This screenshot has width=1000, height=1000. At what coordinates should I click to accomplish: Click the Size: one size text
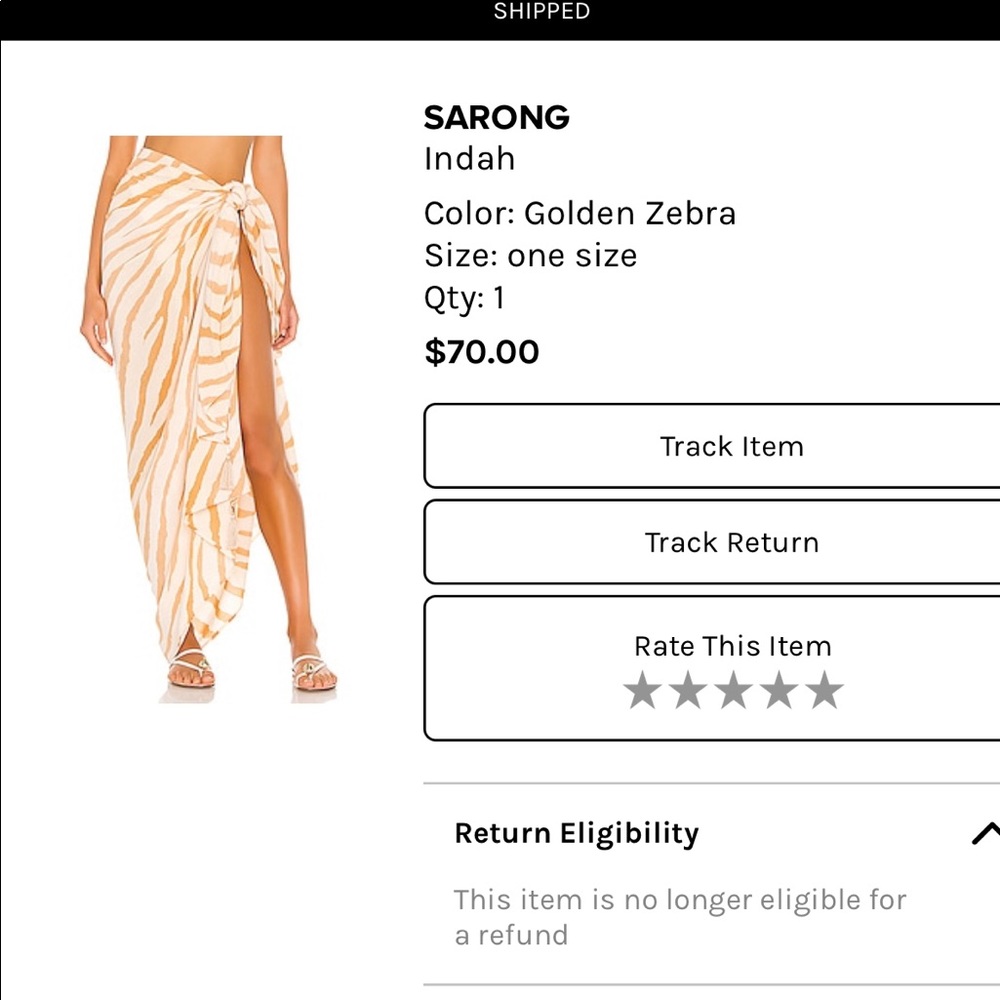pos(530,256)
